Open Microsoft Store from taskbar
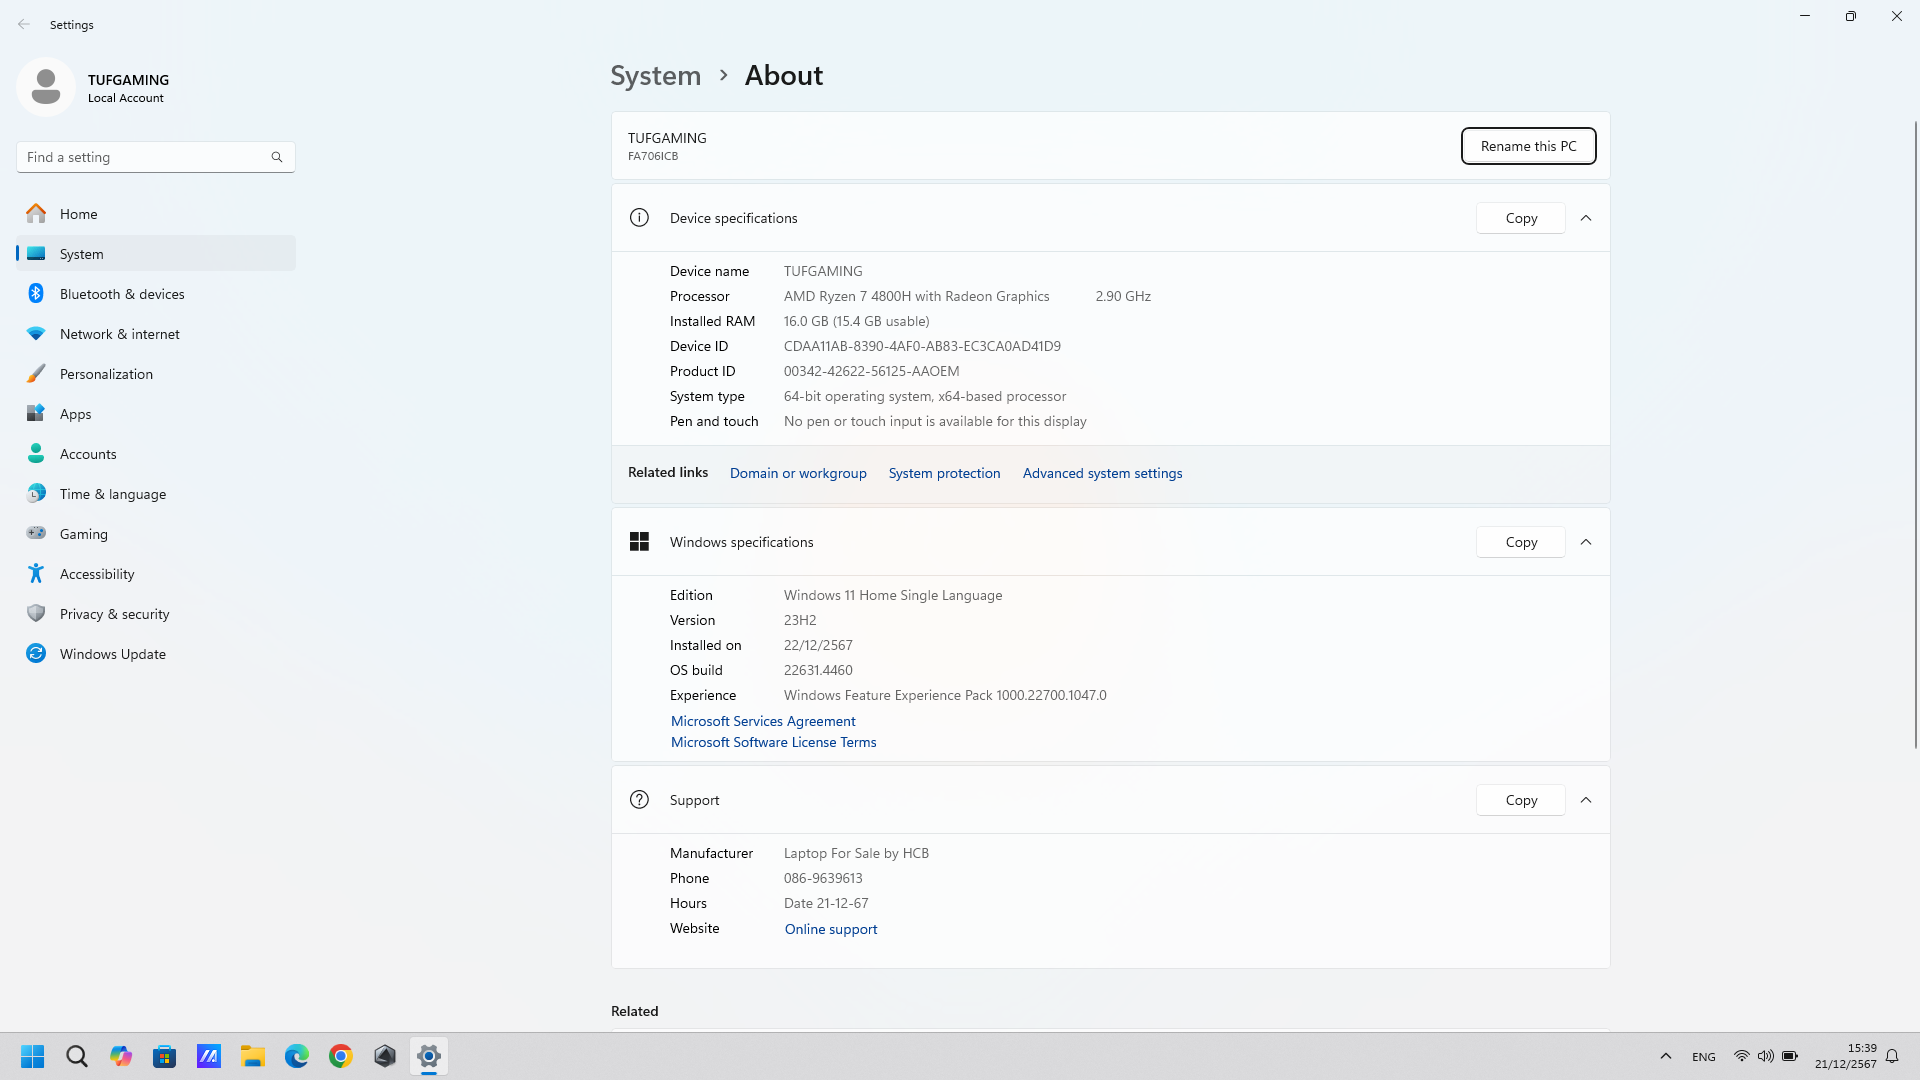Screen dimensions: 1920x1080 165,1056
